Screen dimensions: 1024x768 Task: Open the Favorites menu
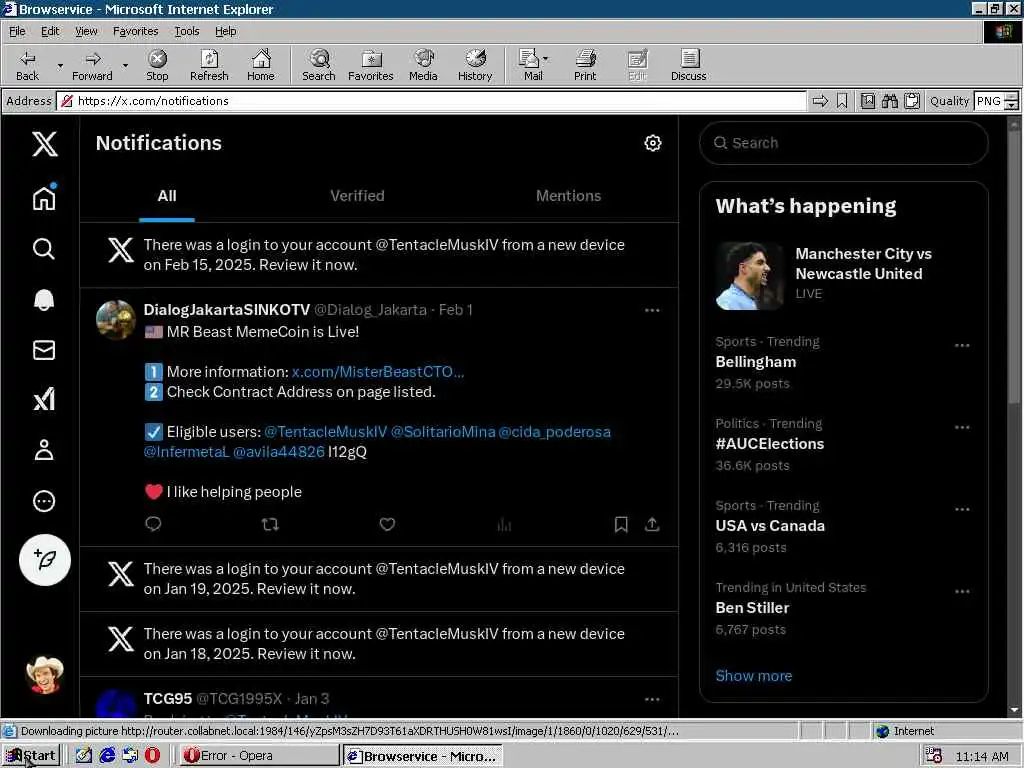coord(135,31)
